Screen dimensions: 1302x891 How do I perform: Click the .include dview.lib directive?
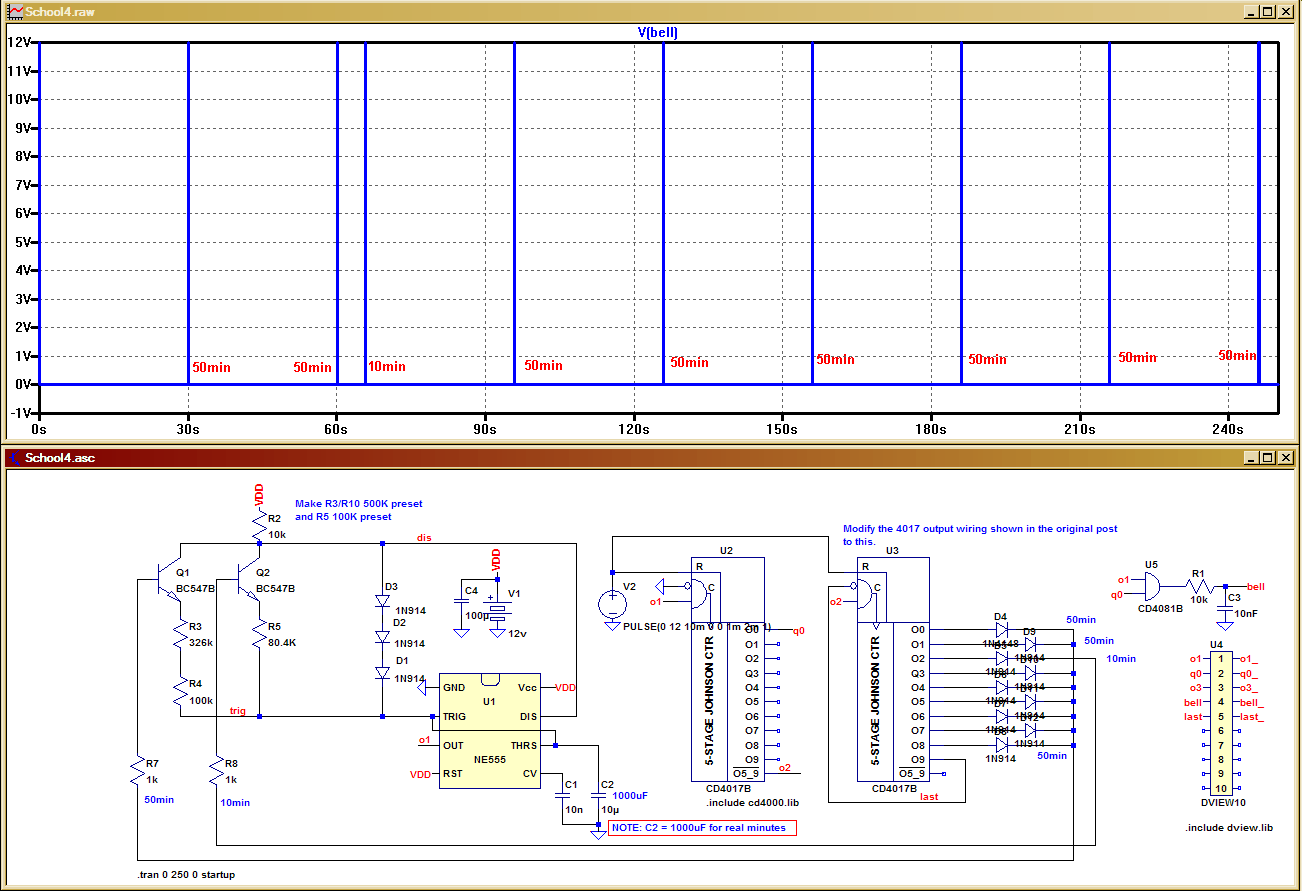(x=1229, y=828)
